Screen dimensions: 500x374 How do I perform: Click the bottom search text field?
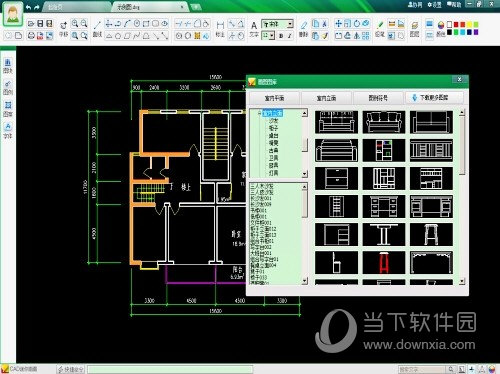[x=422, y=369]
